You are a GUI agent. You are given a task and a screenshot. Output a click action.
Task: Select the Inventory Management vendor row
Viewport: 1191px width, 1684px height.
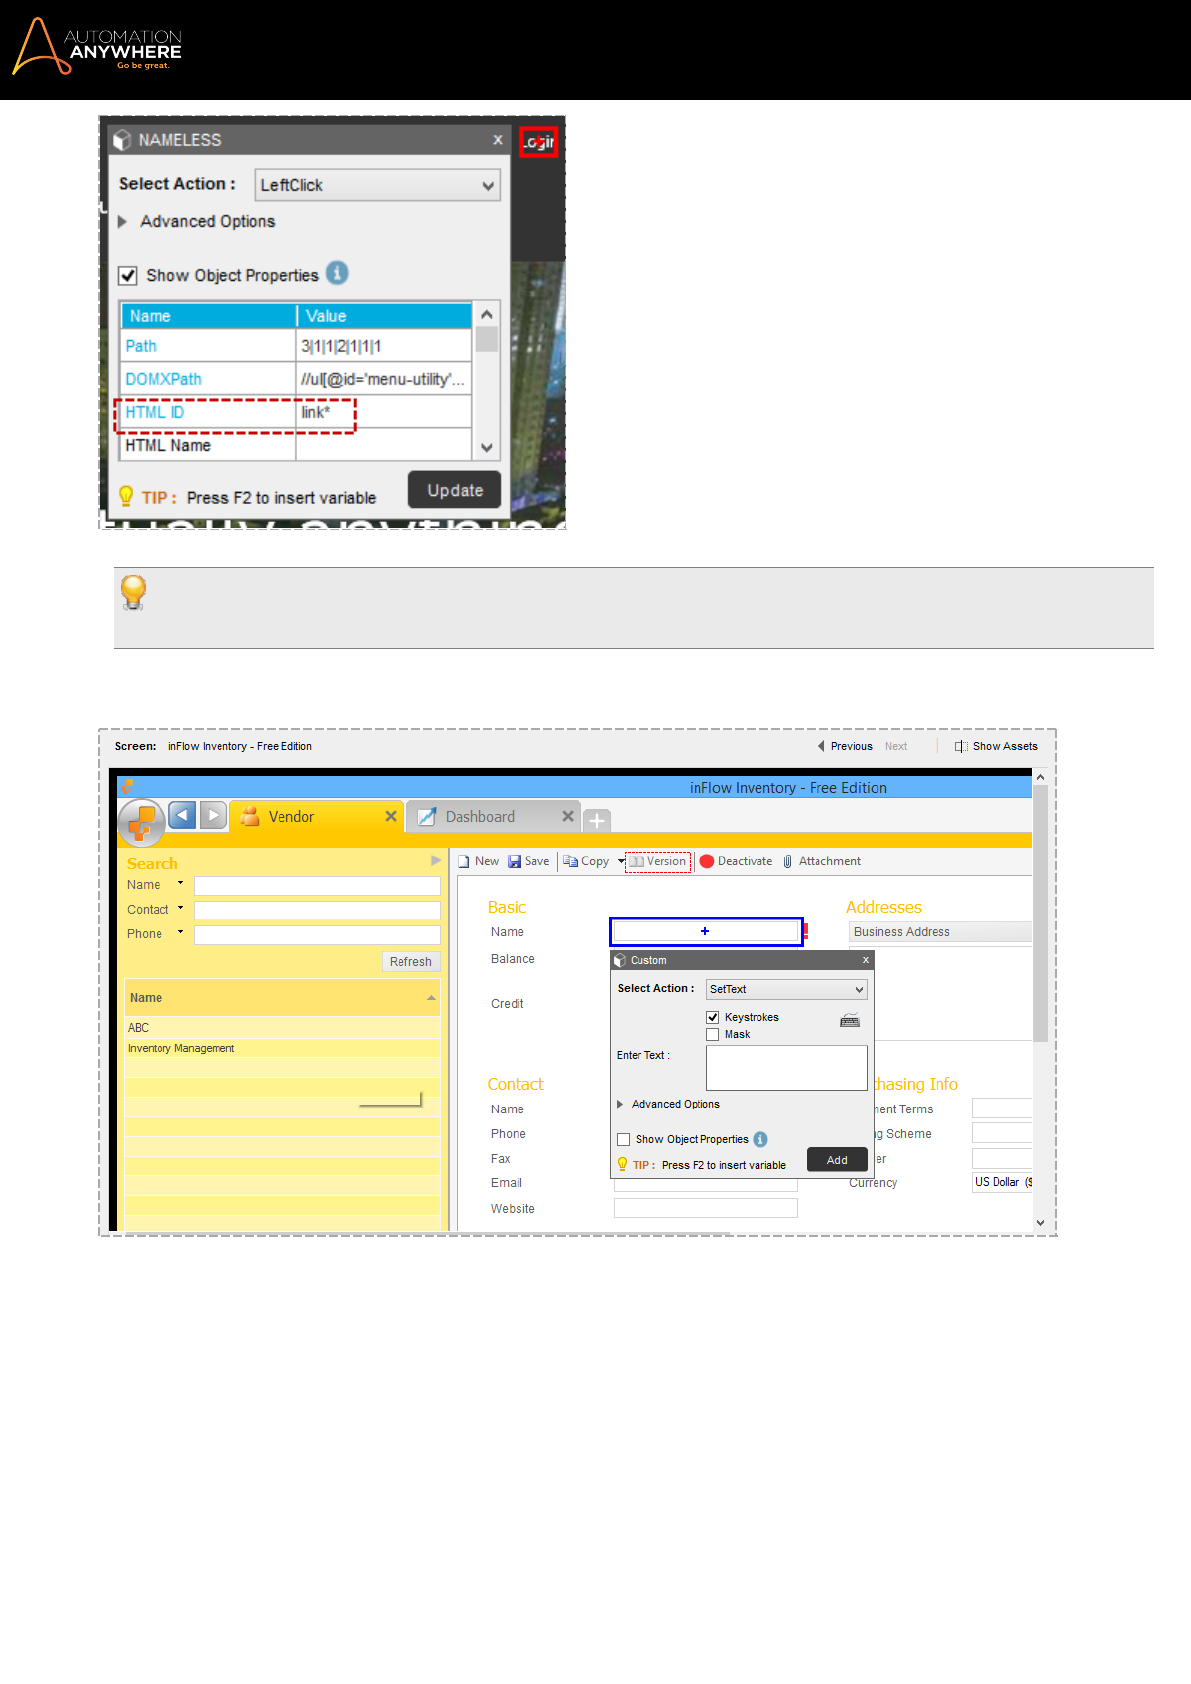coord(282,1048)
